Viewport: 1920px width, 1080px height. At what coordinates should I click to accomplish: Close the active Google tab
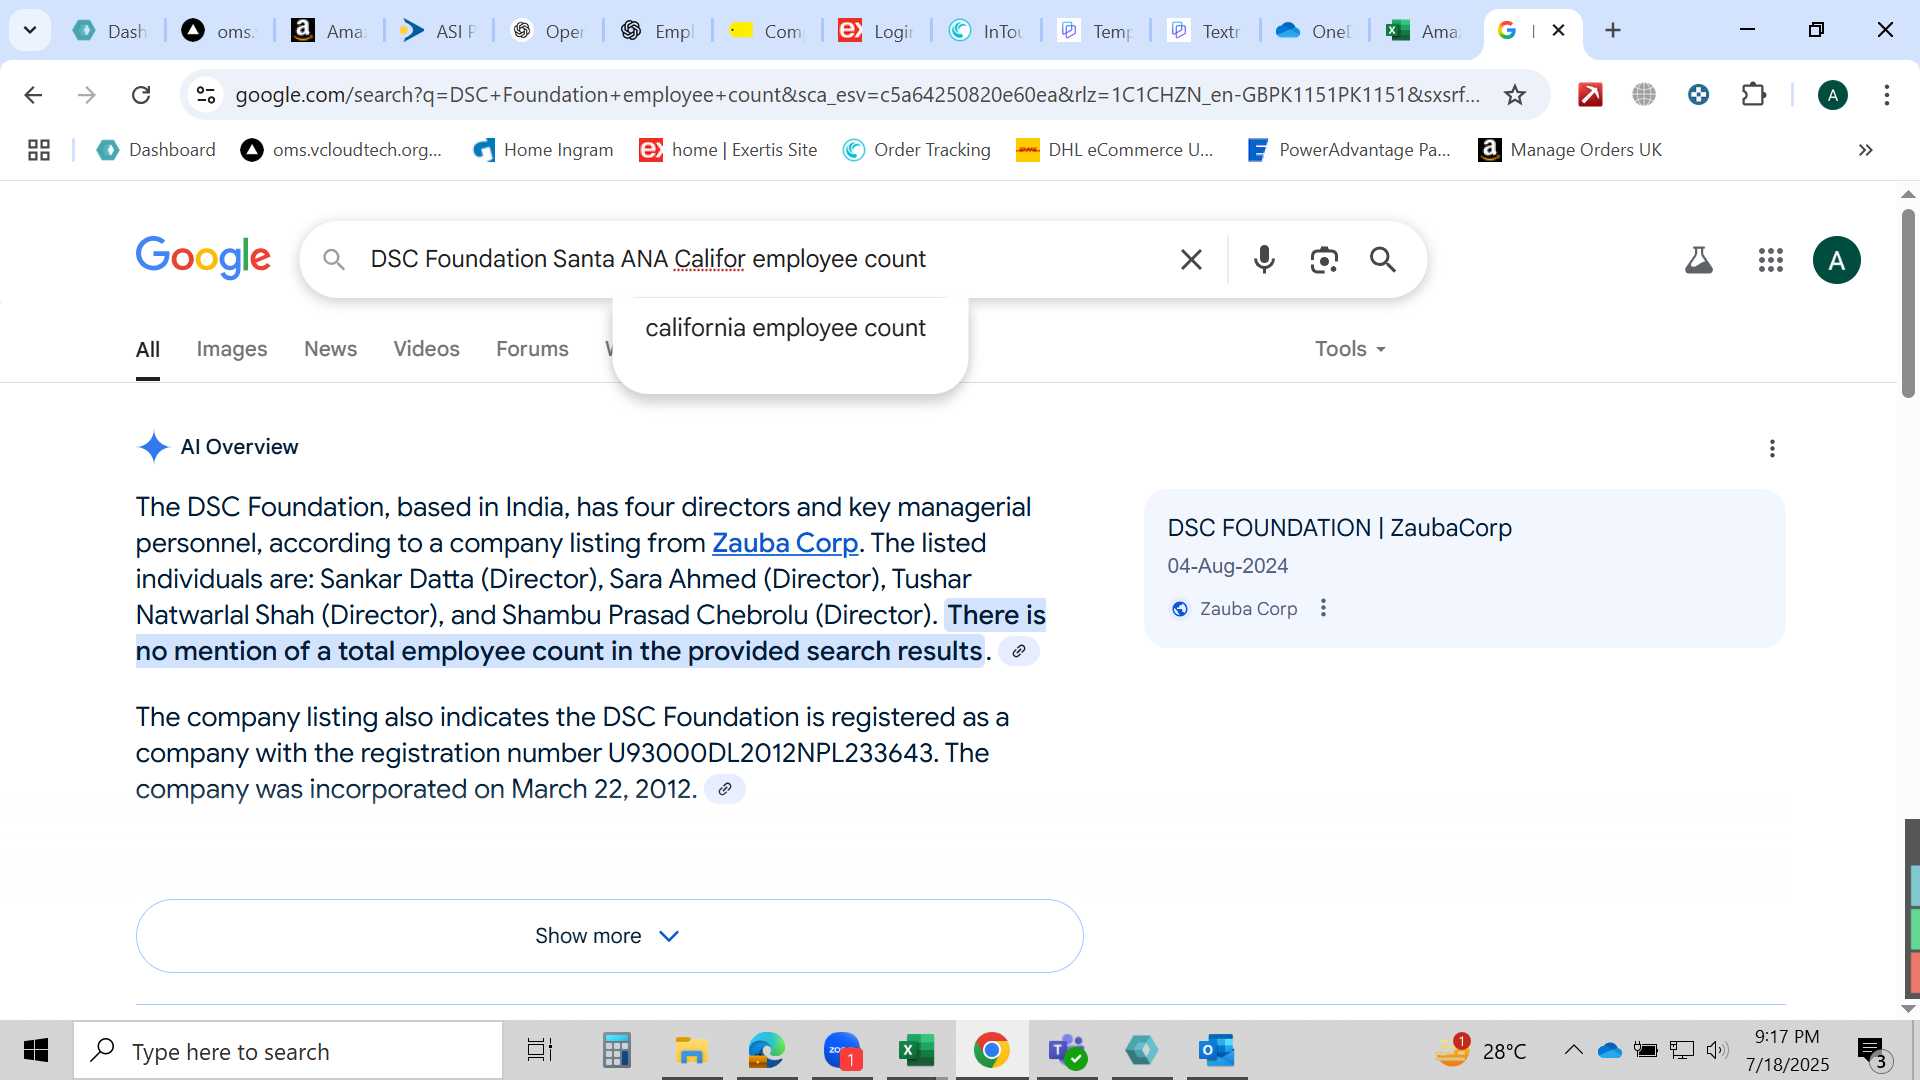point(1558,31)
